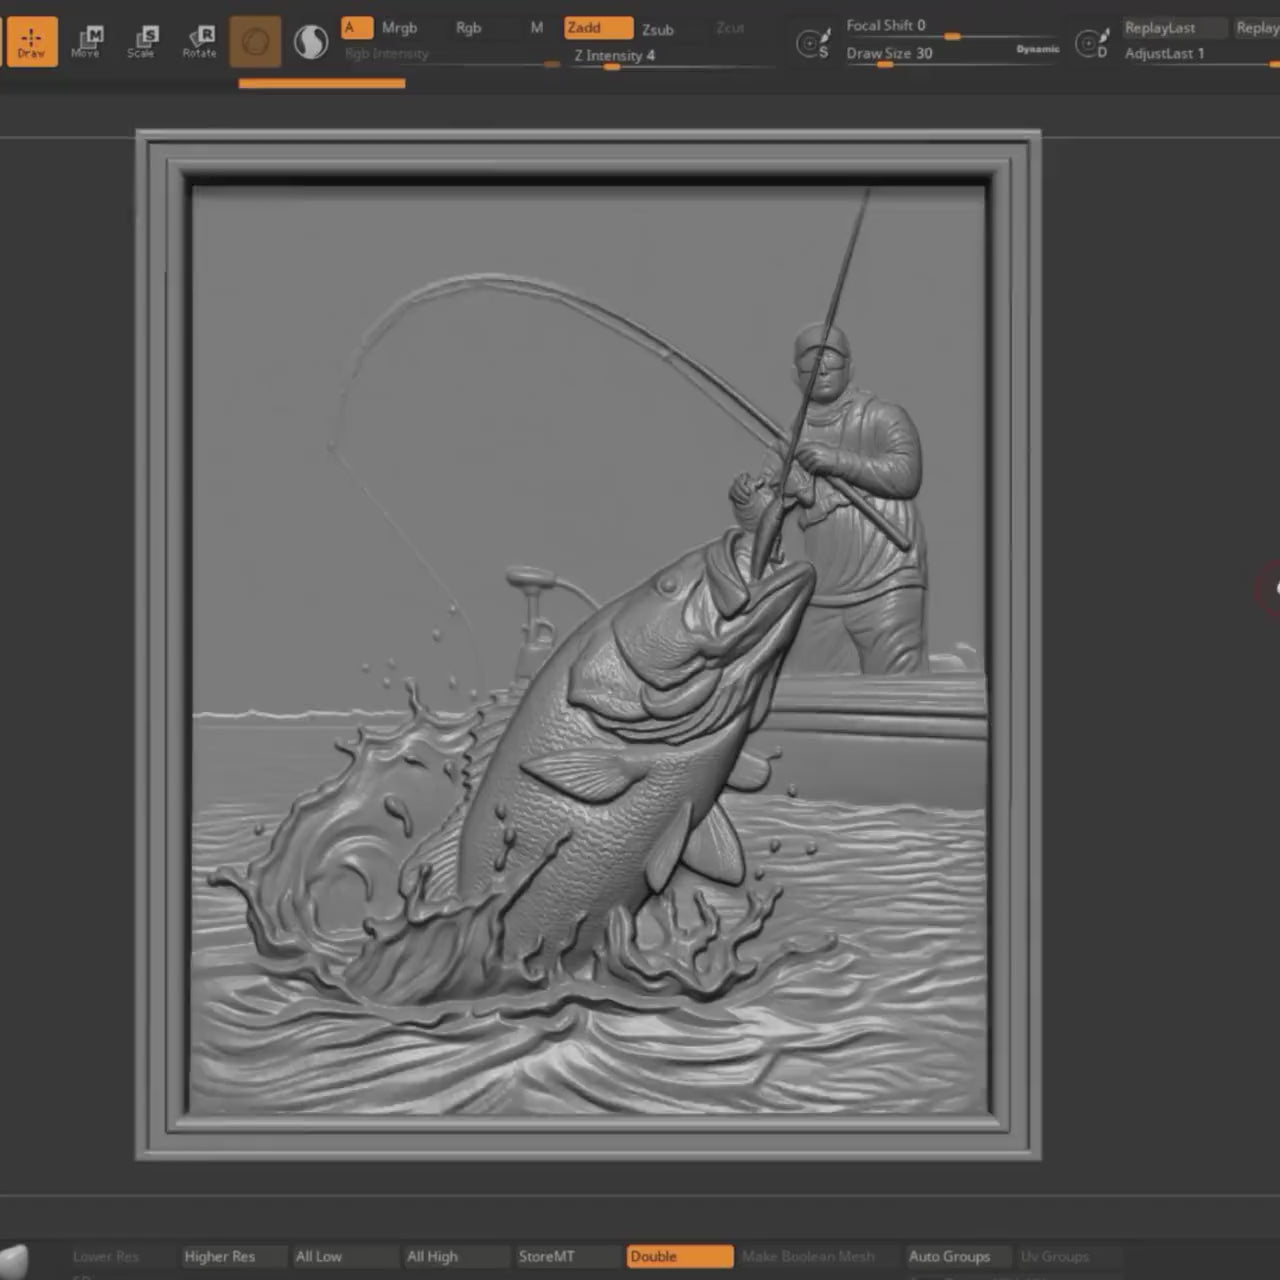Click the S brush-size share icon
The image size is (1280, 1280).
click(x=812, y=44)
